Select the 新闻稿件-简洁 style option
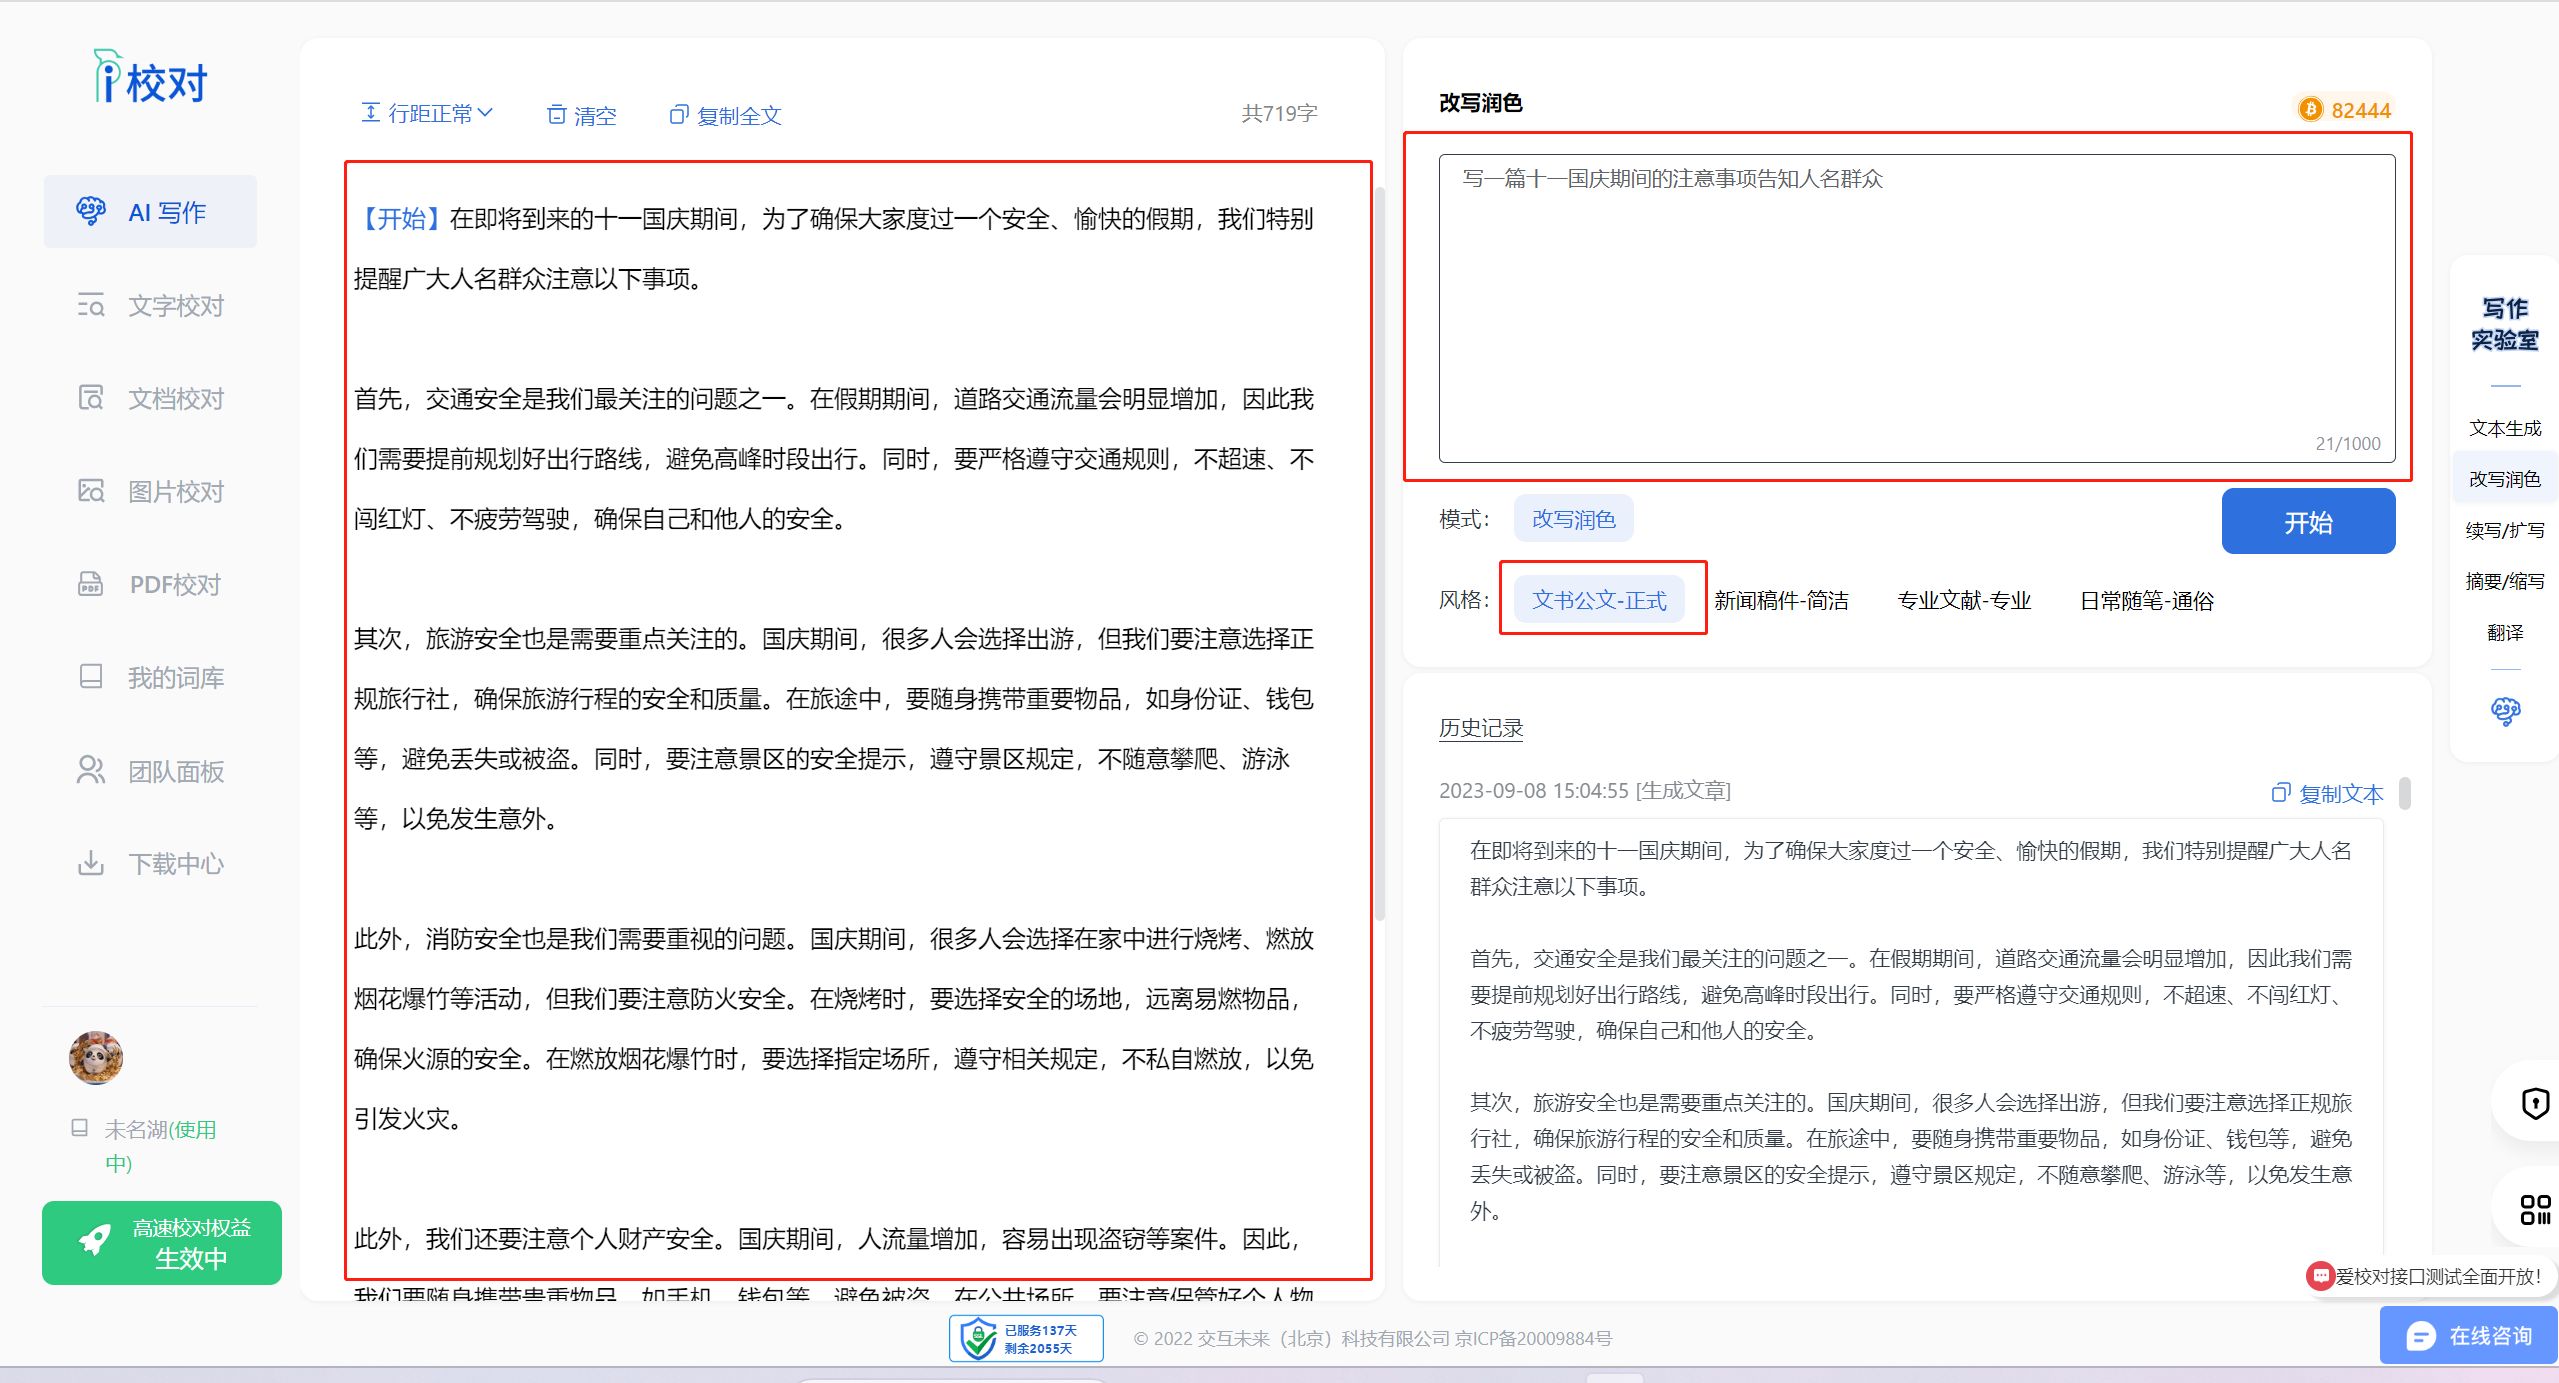2559x1383 pixels. [1781, 600]
